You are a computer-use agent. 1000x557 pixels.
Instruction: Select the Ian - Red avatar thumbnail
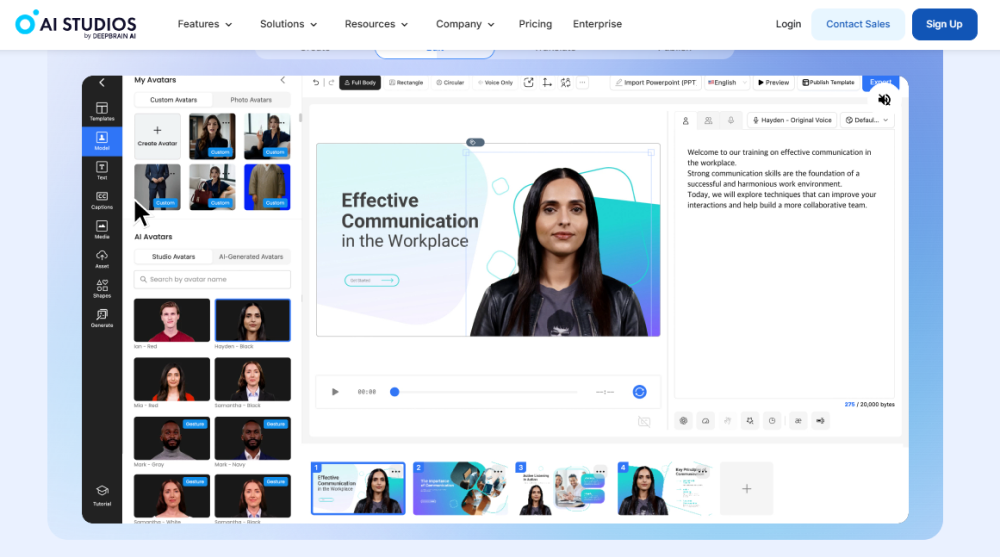coord(172,320)
